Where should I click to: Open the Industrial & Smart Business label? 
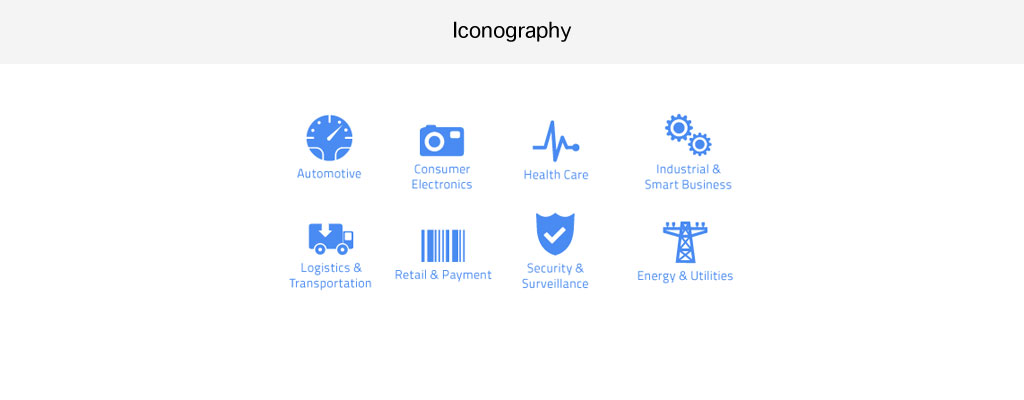click(x=688, y=177)
